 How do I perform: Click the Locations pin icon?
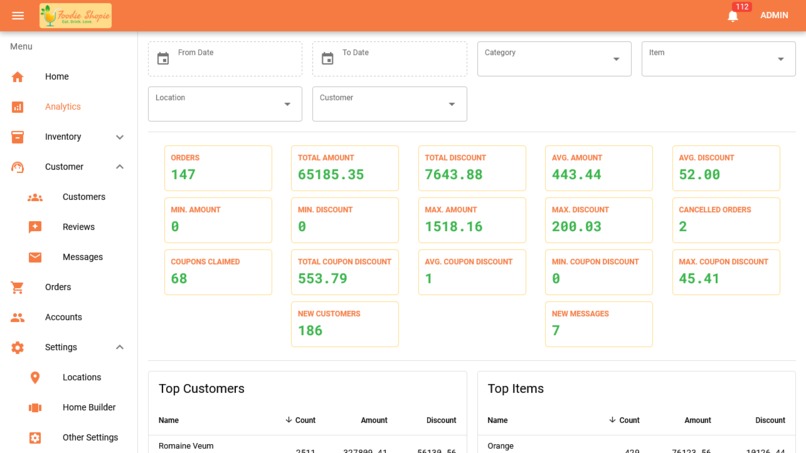coord(35,377)
